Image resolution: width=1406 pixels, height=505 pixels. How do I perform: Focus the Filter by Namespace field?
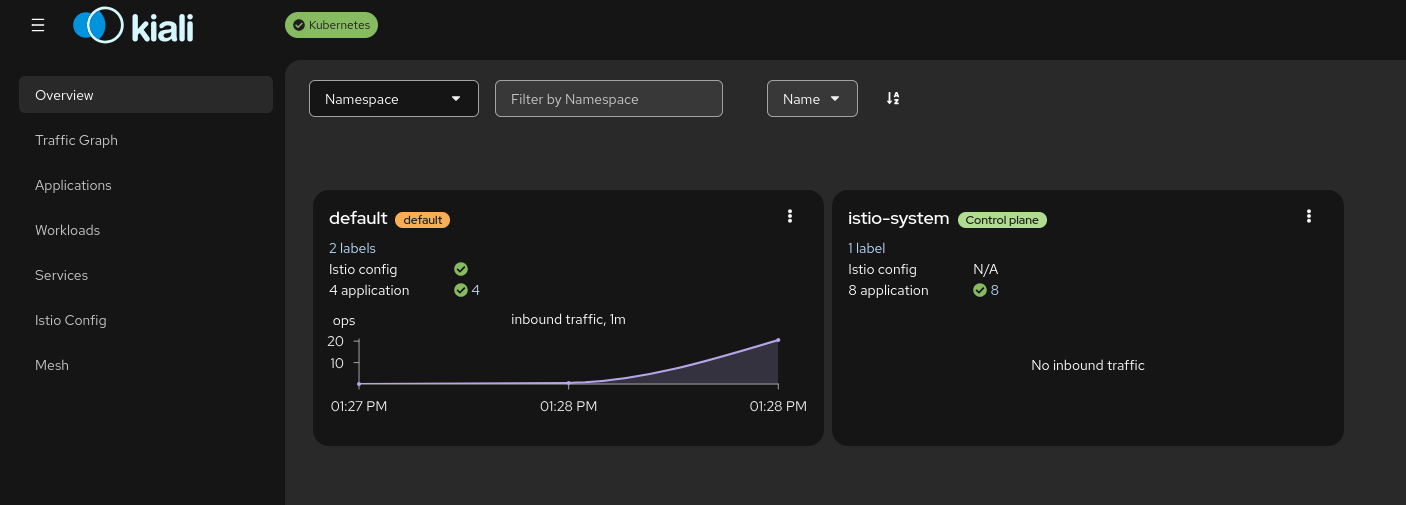(x=609, y=99)
